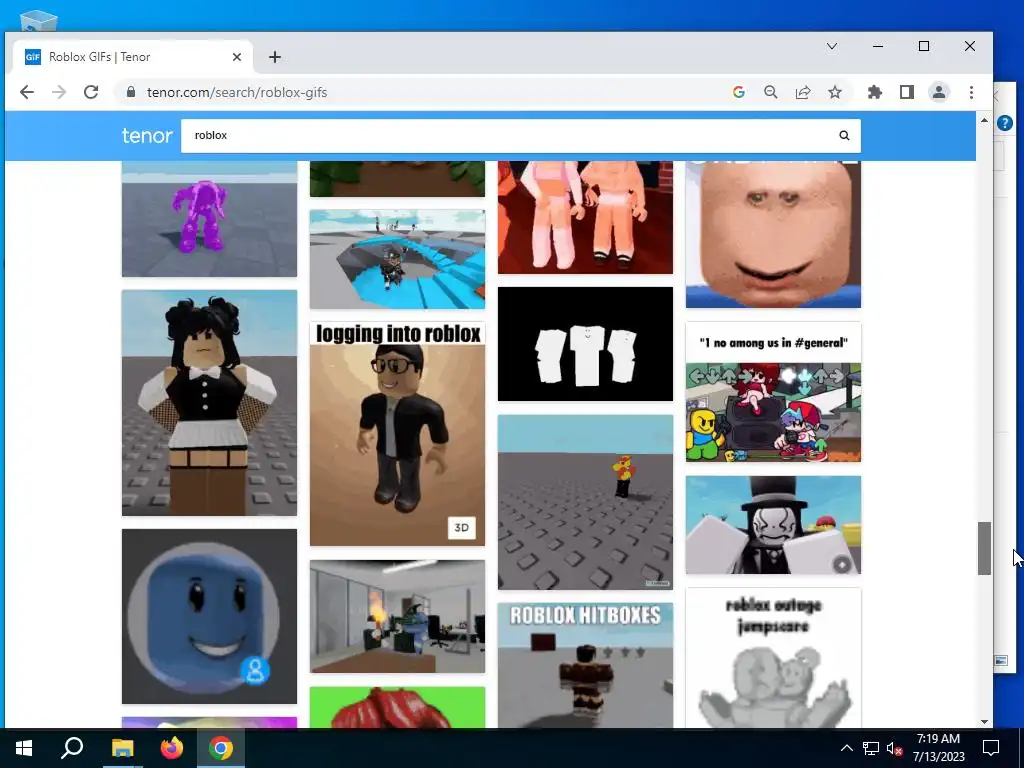Screen dimensions: 1024x768
Task: Open the ROBLOX HITBOXES GIF
Action: click(585, 665)
